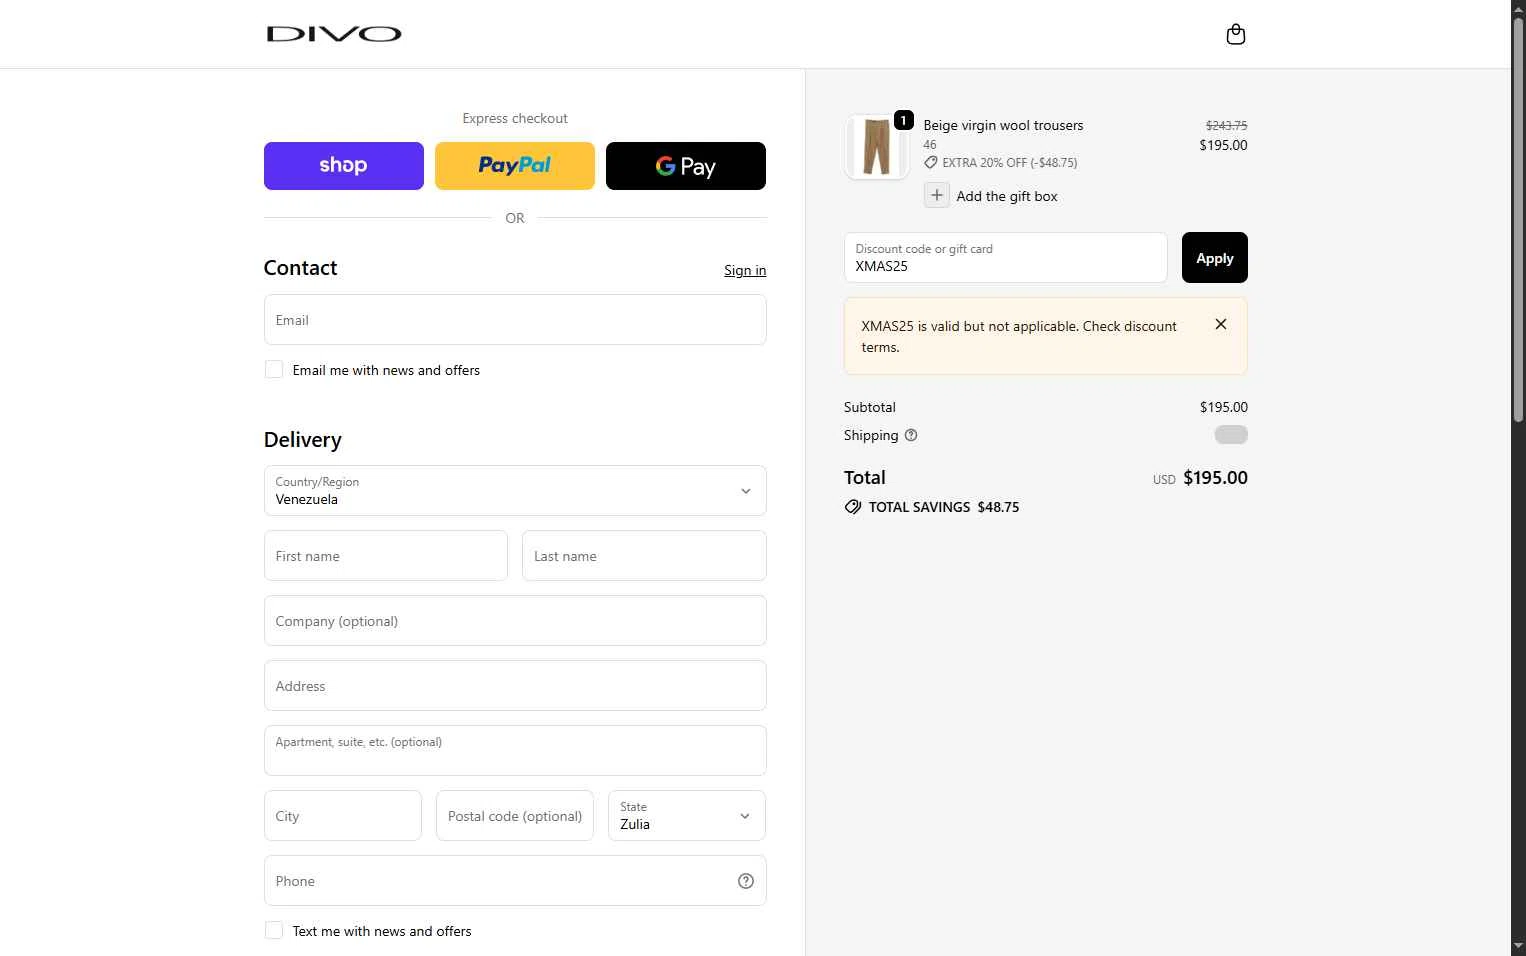Pay with Shop express checkout
1526x956 pixels.
[x=344, y=166]
